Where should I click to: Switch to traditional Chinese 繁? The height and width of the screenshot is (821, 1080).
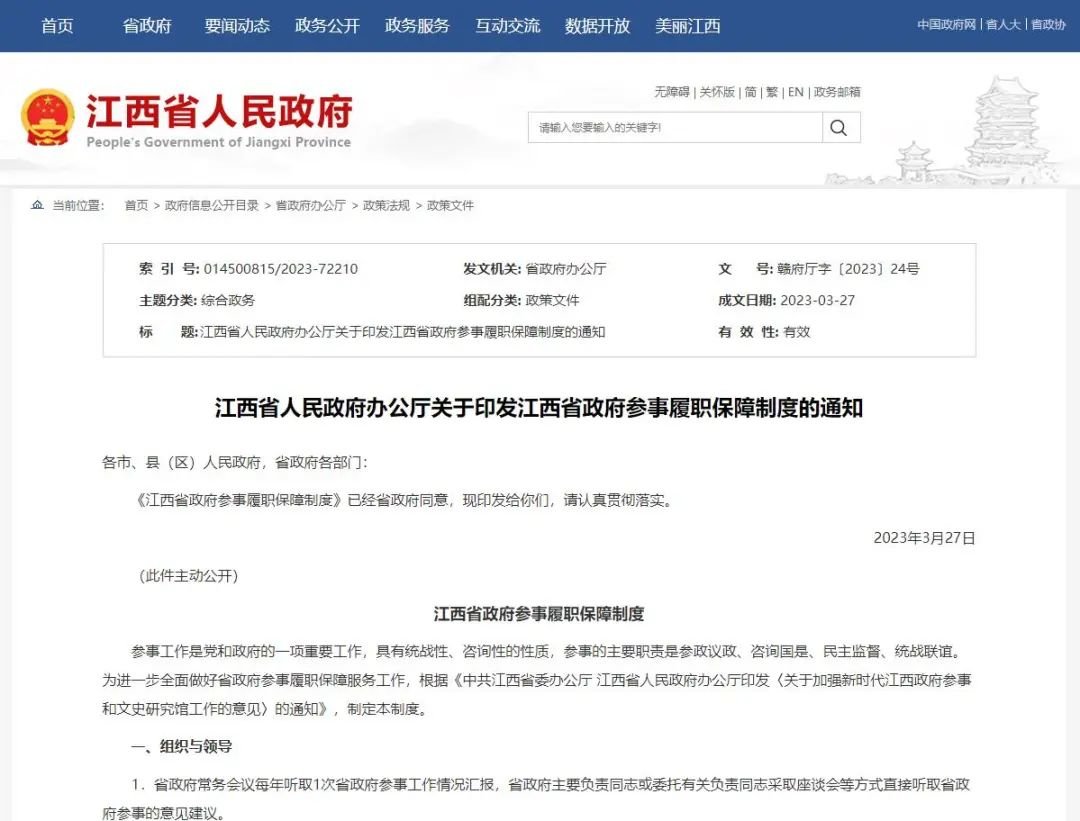772,92
